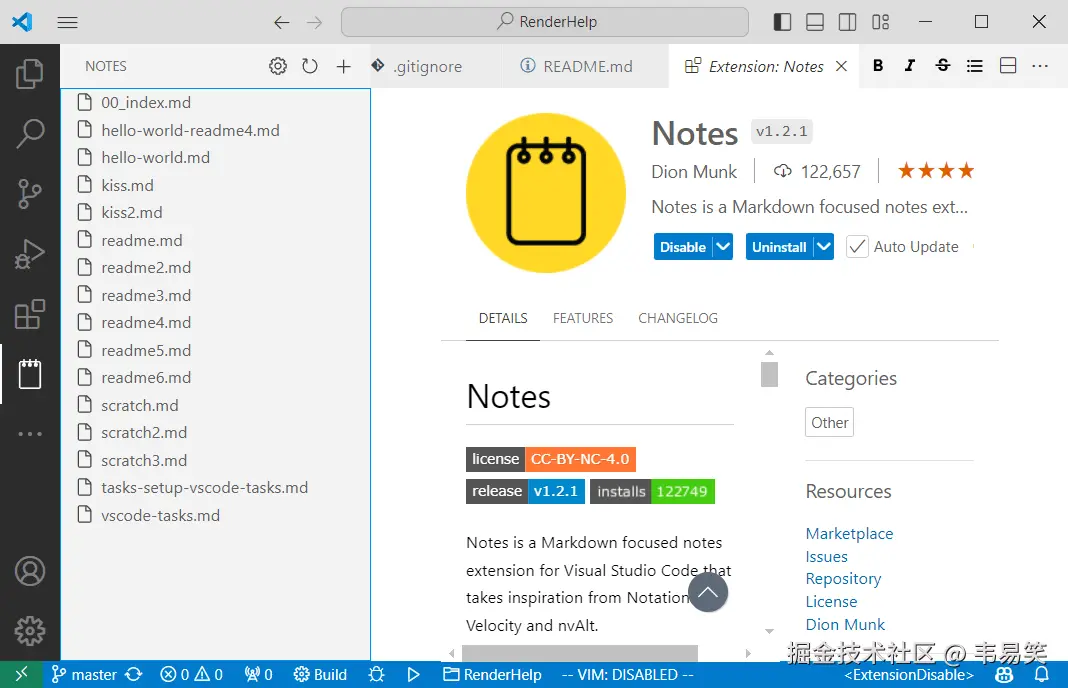Click the master branch in status bar
The height and width of the screenshot is (688, 1068).
click(84, 674)
